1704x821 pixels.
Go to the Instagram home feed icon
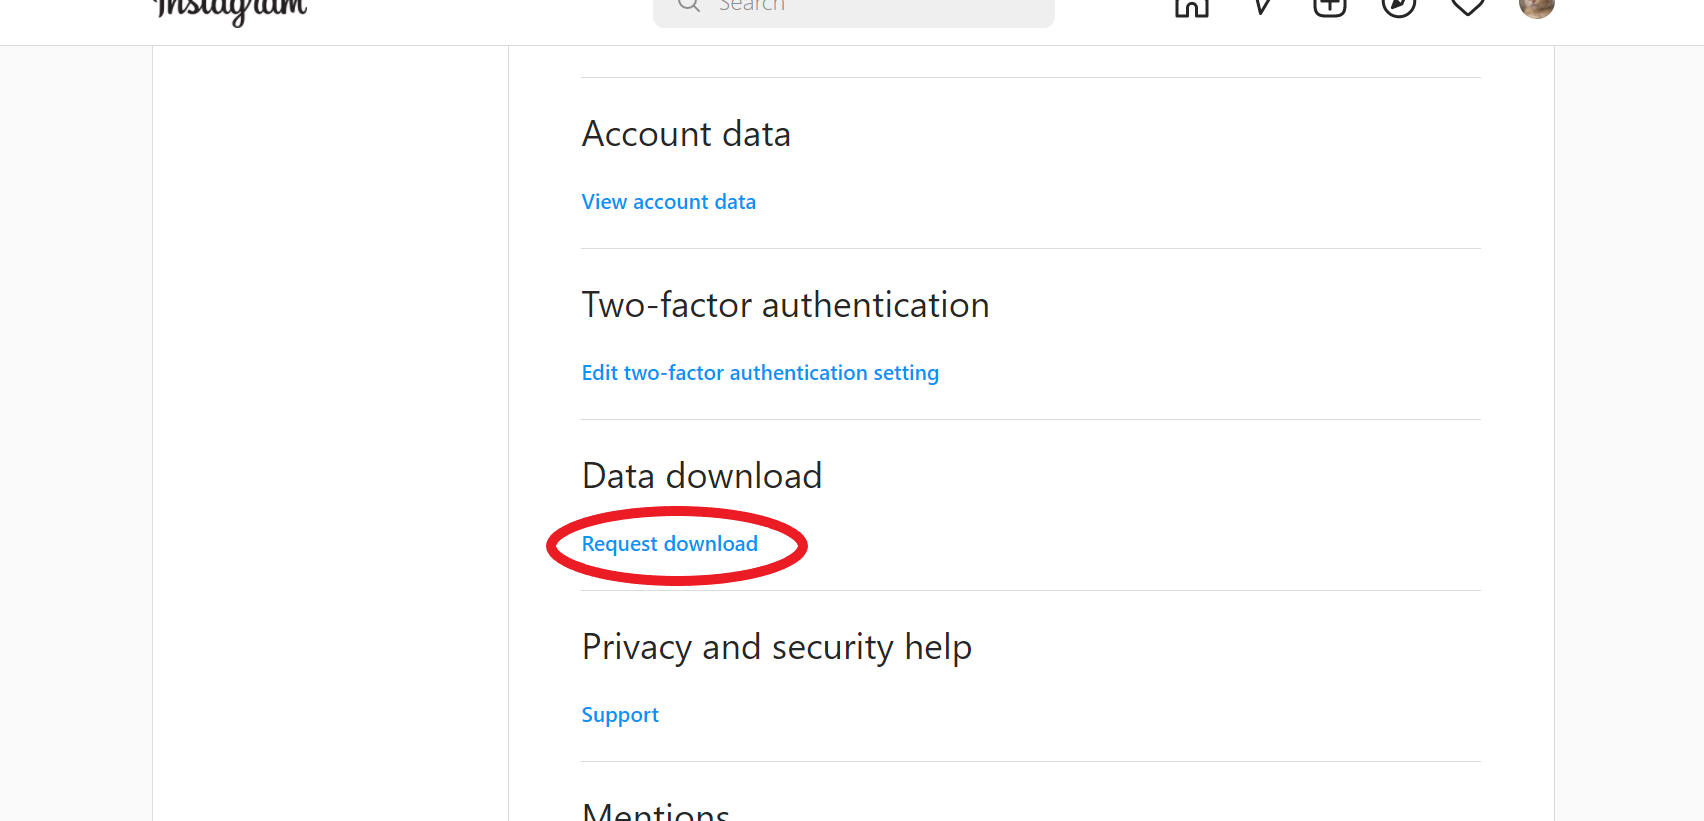[1191, 7]
